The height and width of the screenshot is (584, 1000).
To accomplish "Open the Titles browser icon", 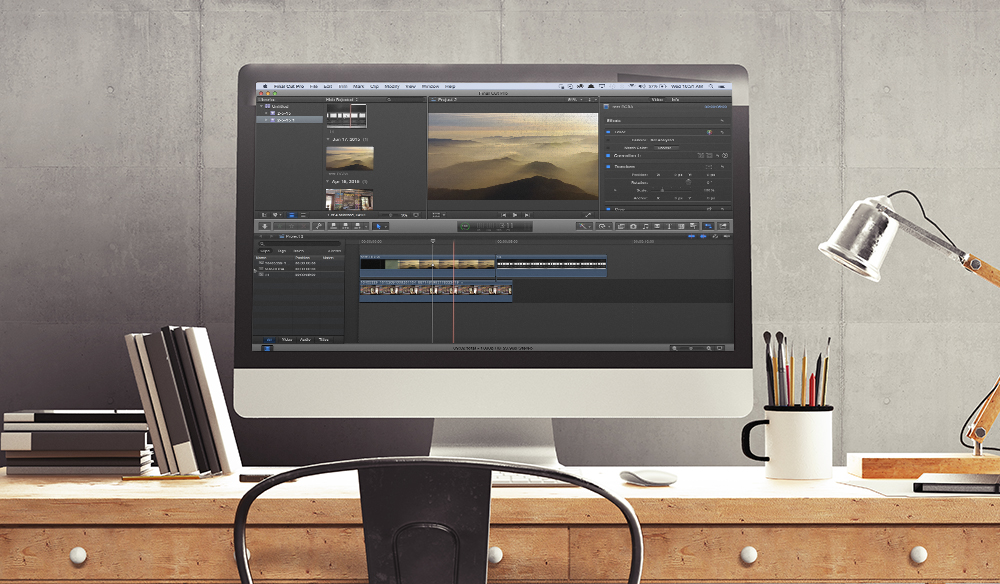I will tap(669, 228).
